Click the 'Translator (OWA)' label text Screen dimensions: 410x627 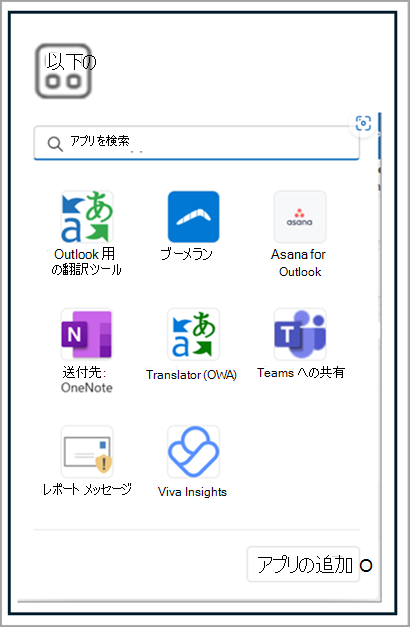191,375
